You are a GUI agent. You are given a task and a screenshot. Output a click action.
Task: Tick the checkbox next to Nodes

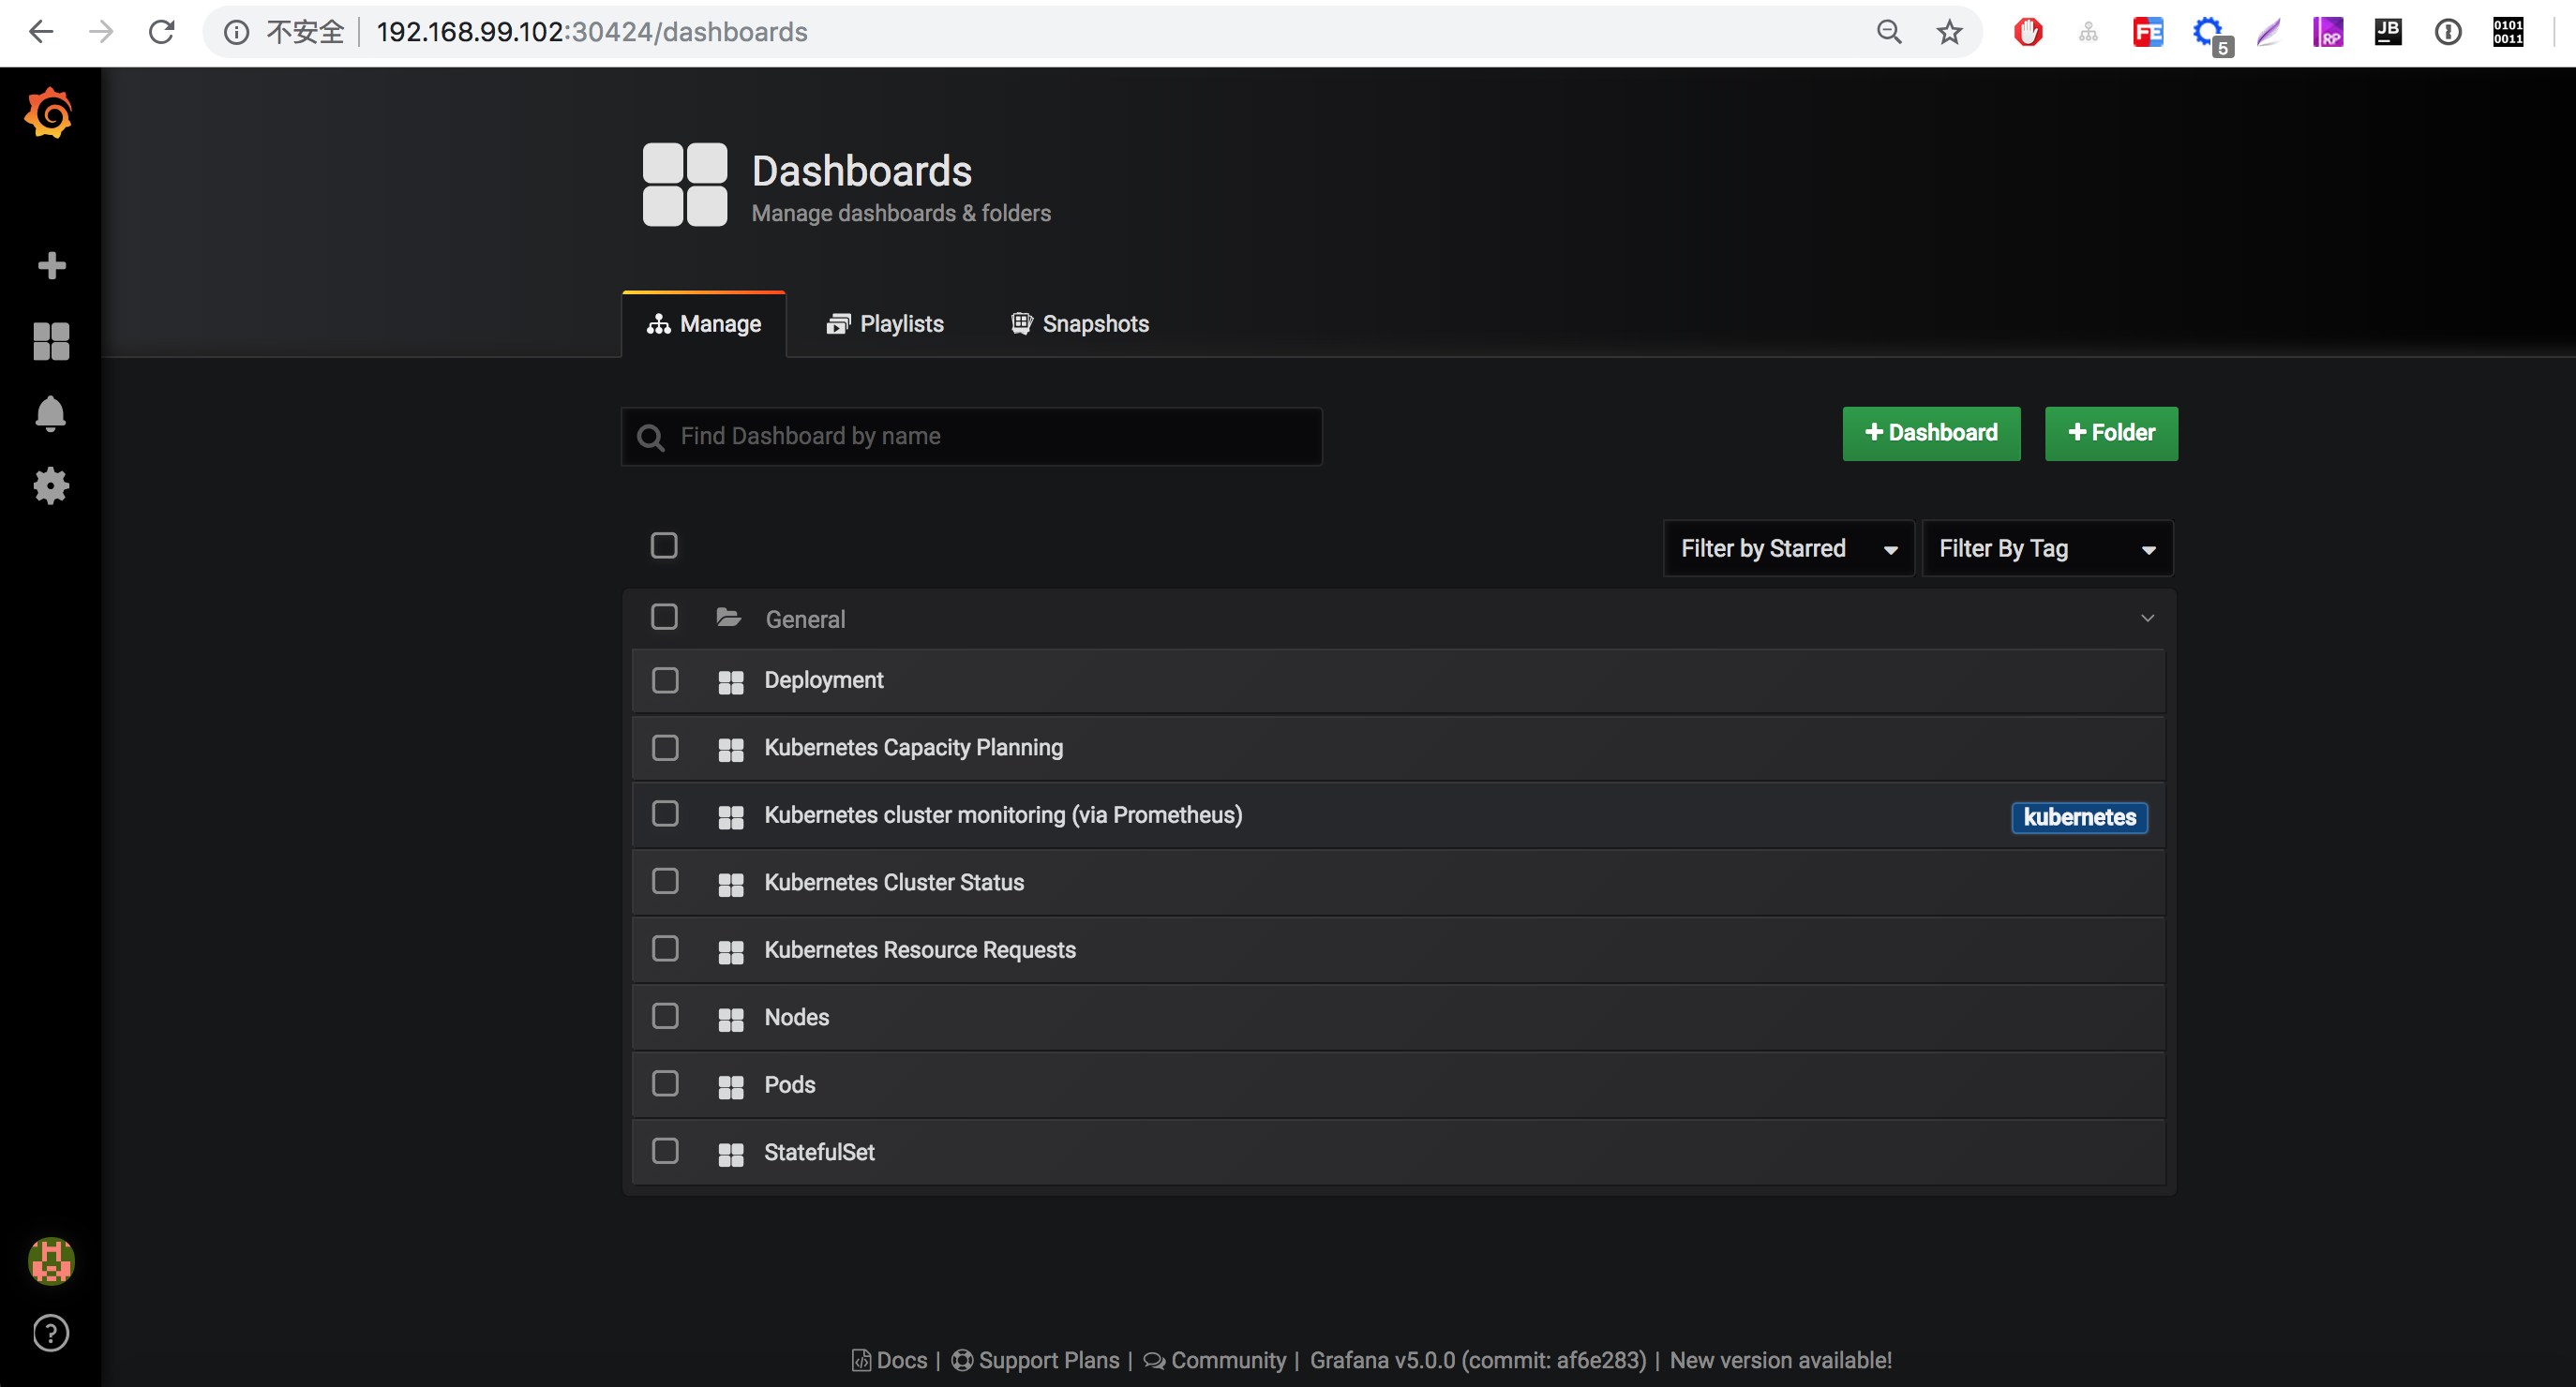pyautogui.click(x=665, y=1016)
